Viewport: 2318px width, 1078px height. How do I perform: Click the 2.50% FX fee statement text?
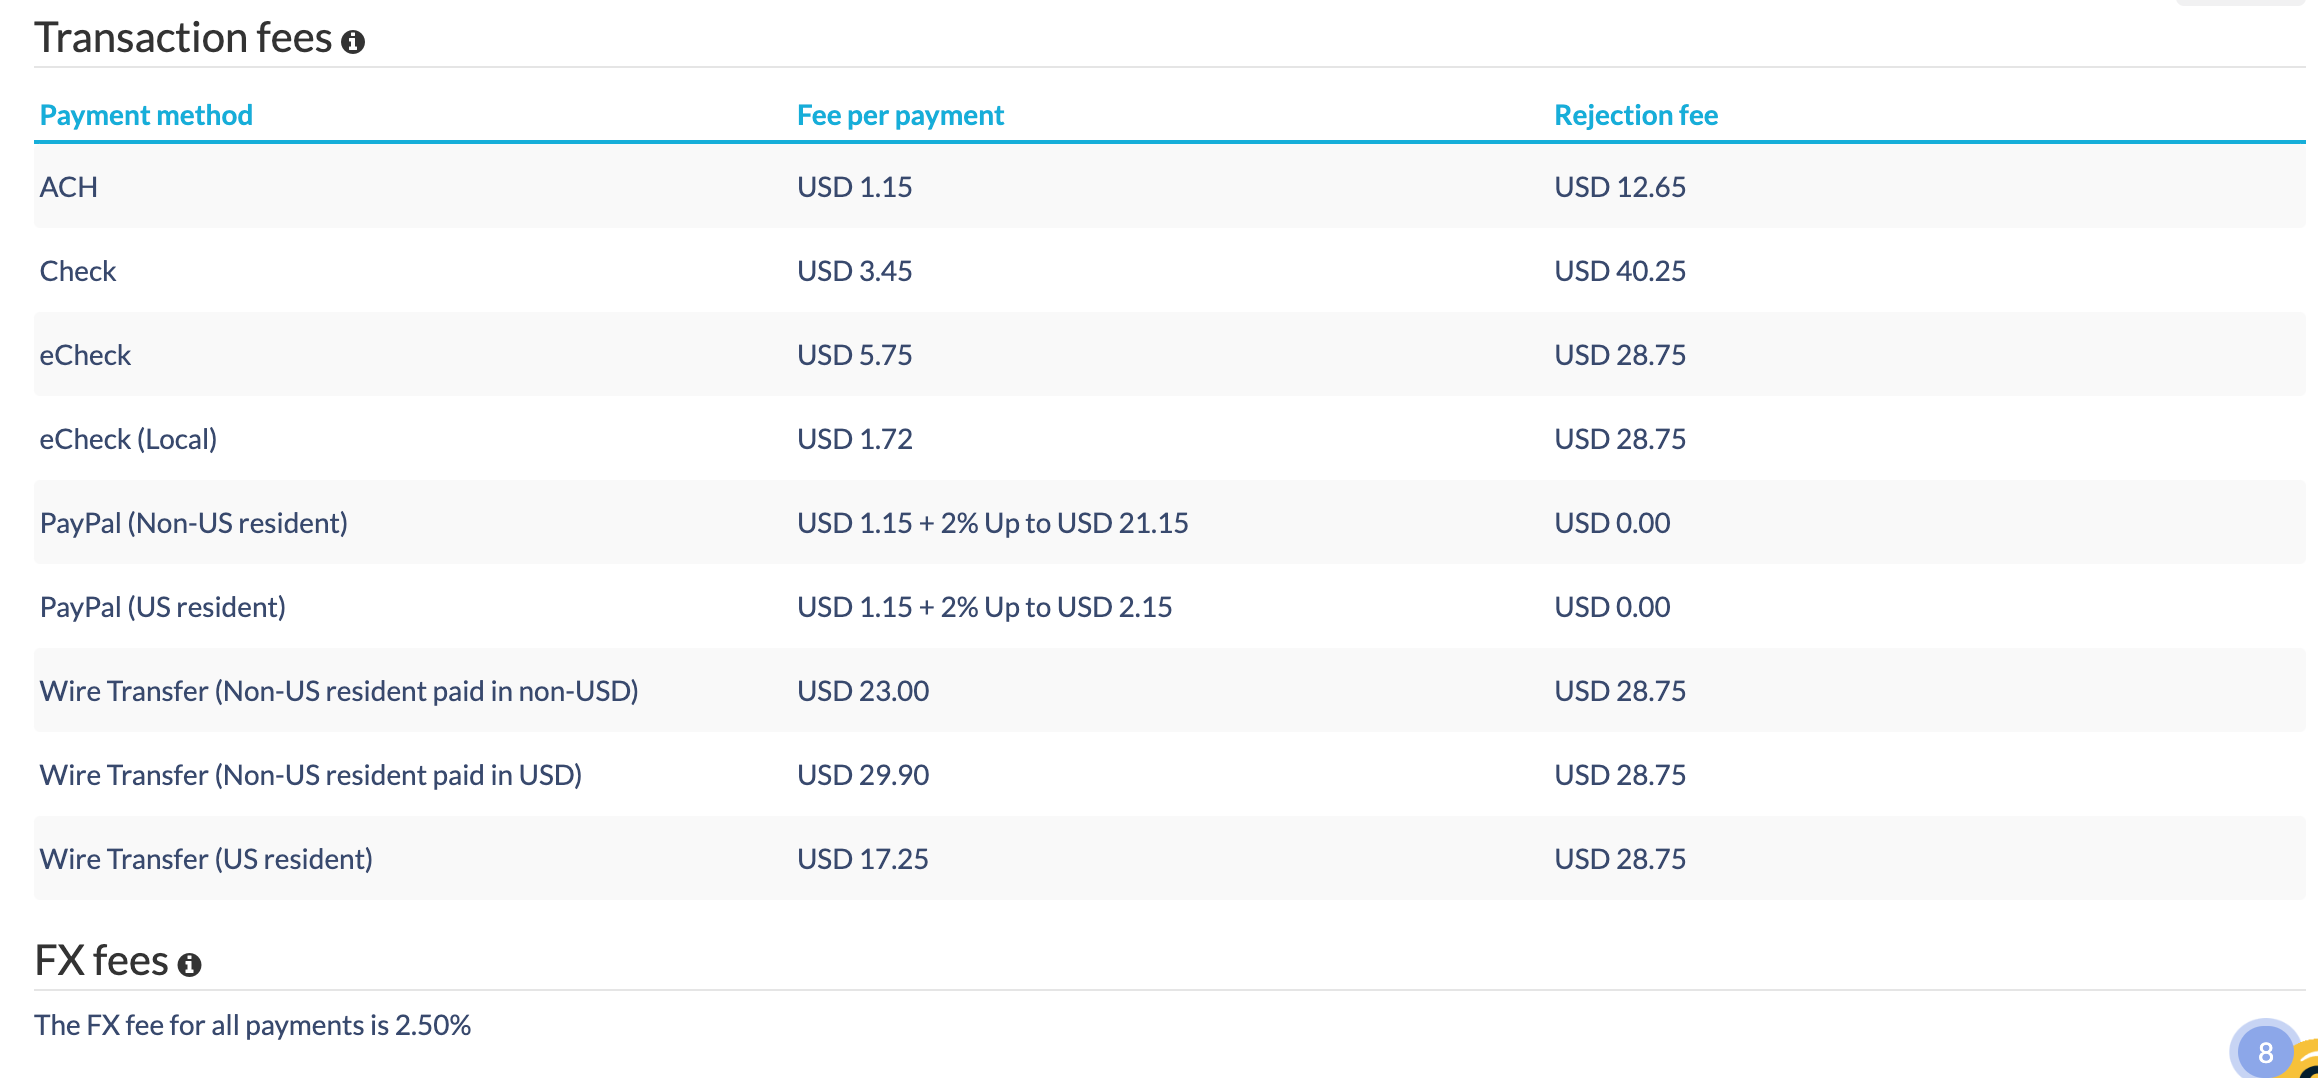pos(252,1025)
